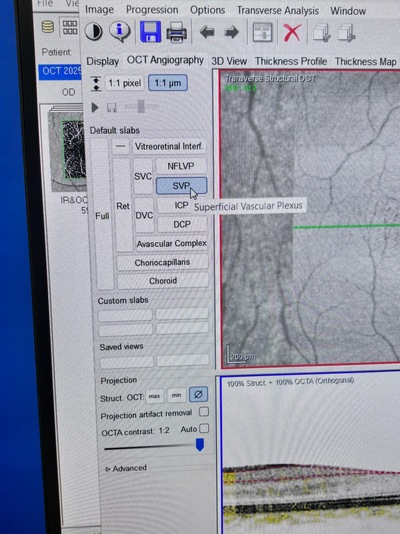Click the first stacked-pages copy icon
The height and width of the screenshot is (534, 400).
tap(322, 33)
